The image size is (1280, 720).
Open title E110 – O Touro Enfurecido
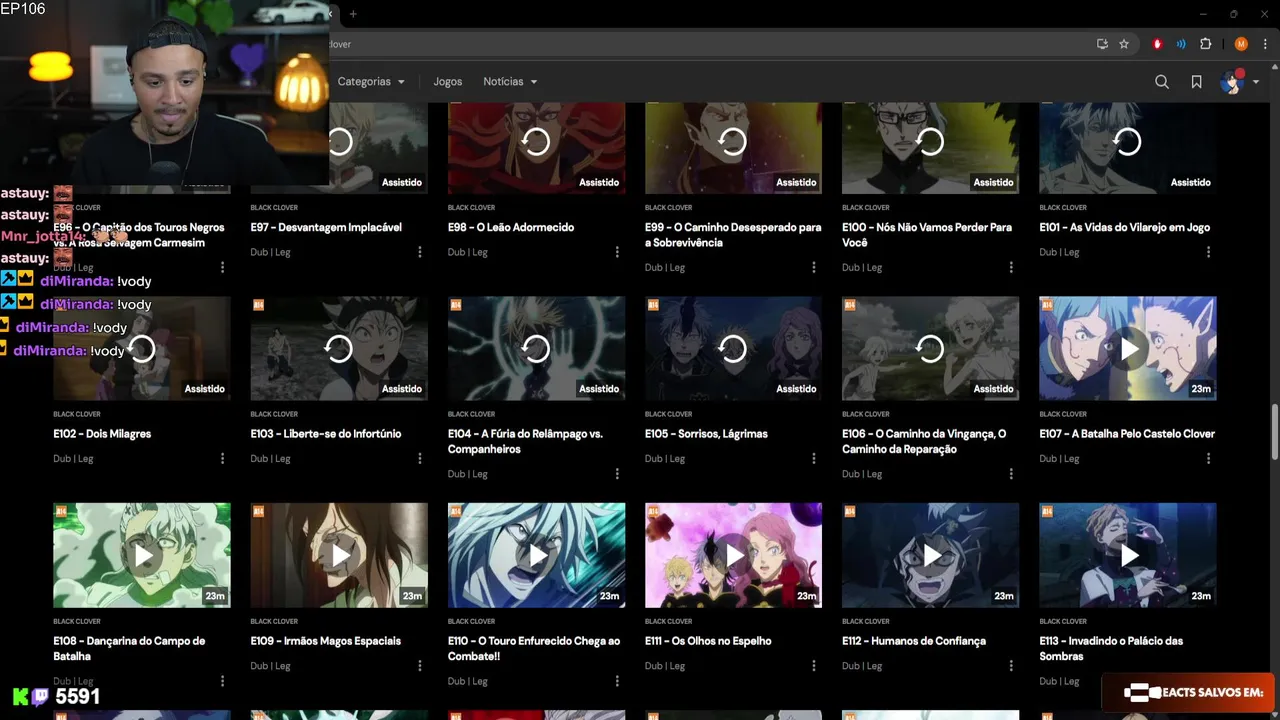click(x=534, y=648)
